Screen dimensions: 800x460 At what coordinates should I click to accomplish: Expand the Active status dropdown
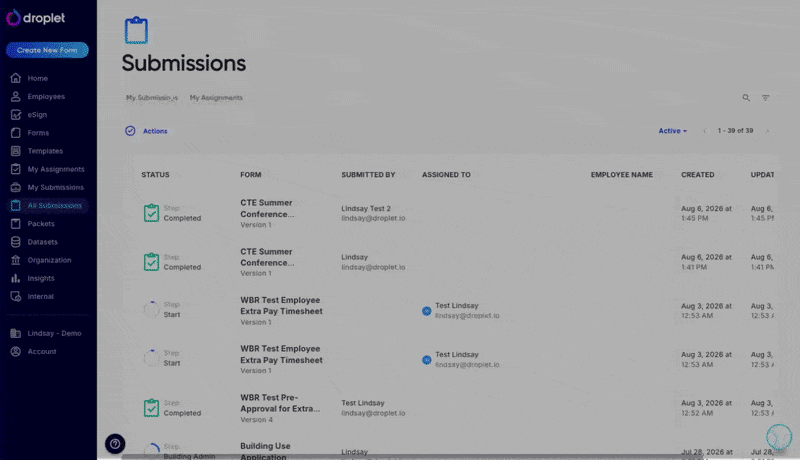(x=672, y=131)
